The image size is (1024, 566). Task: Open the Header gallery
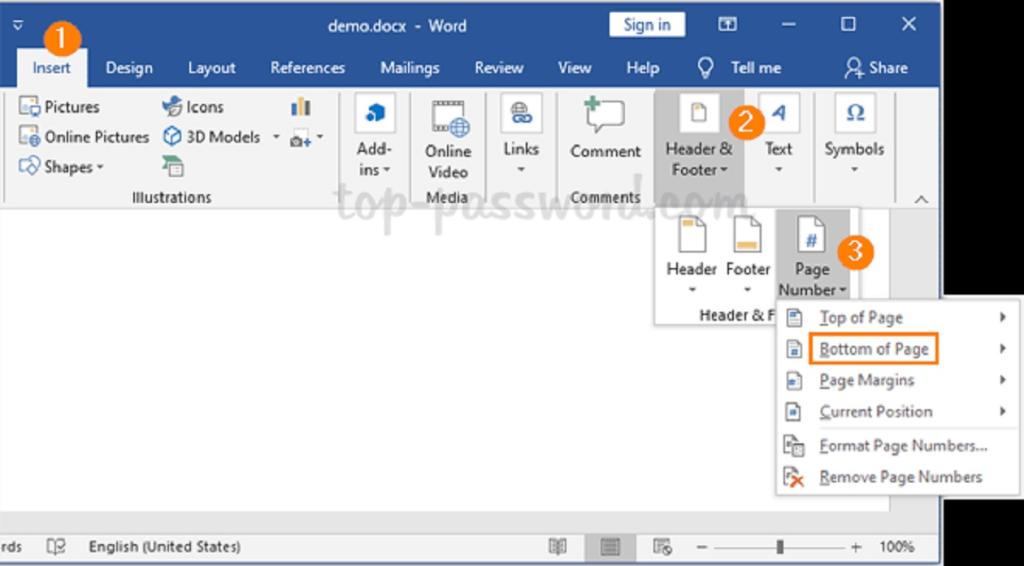(692, 256)
